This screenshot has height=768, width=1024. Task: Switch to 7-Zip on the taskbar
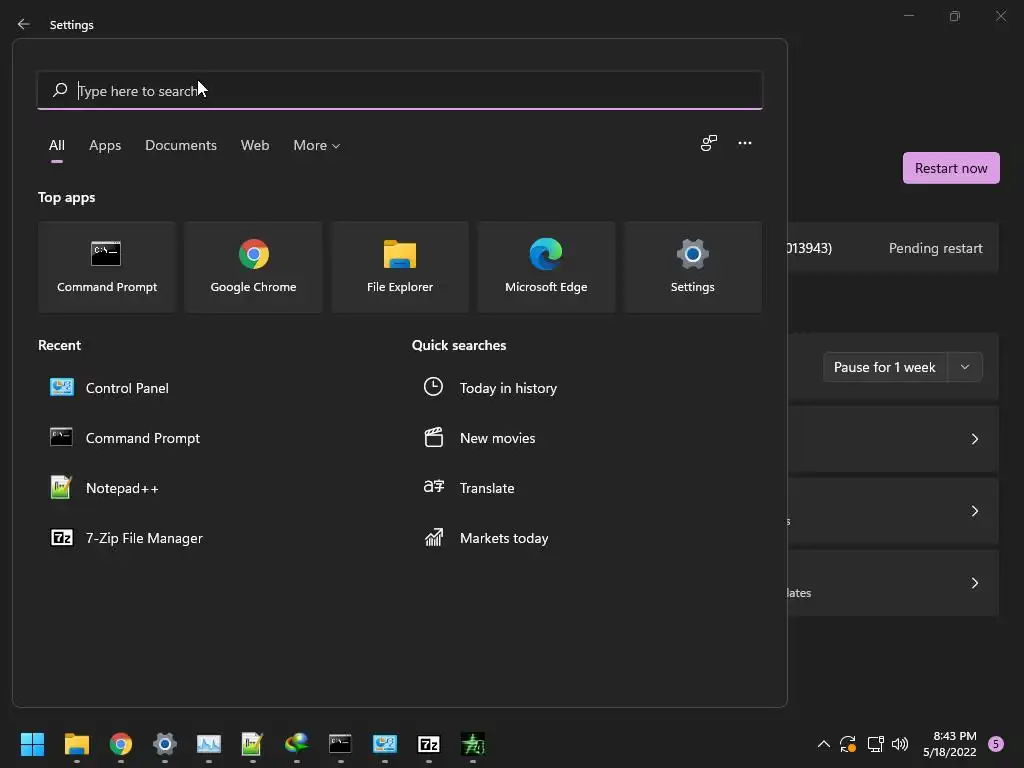(428, 744)
